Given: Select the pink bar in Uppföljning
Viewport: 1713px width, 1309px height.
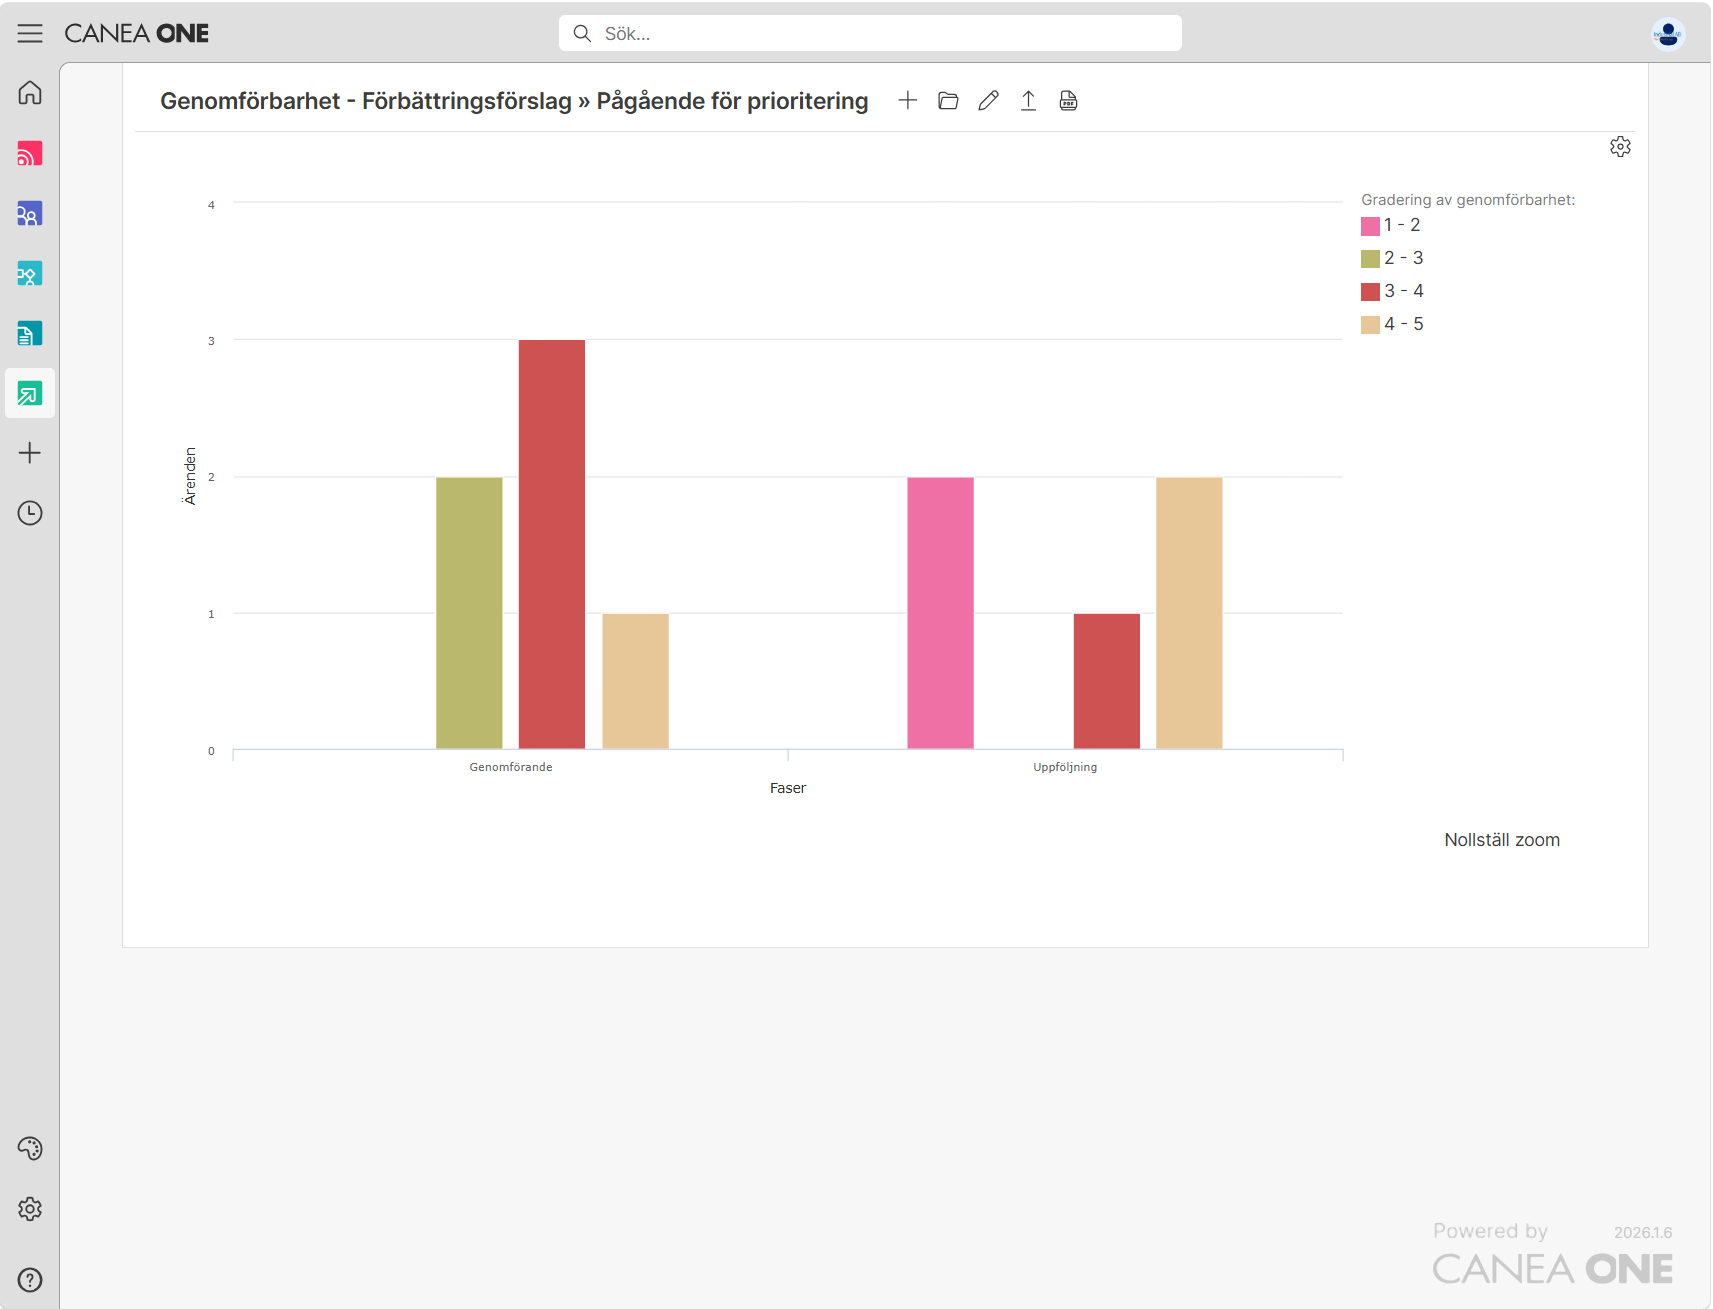Looking at the screenshot, I should (940, 613).
